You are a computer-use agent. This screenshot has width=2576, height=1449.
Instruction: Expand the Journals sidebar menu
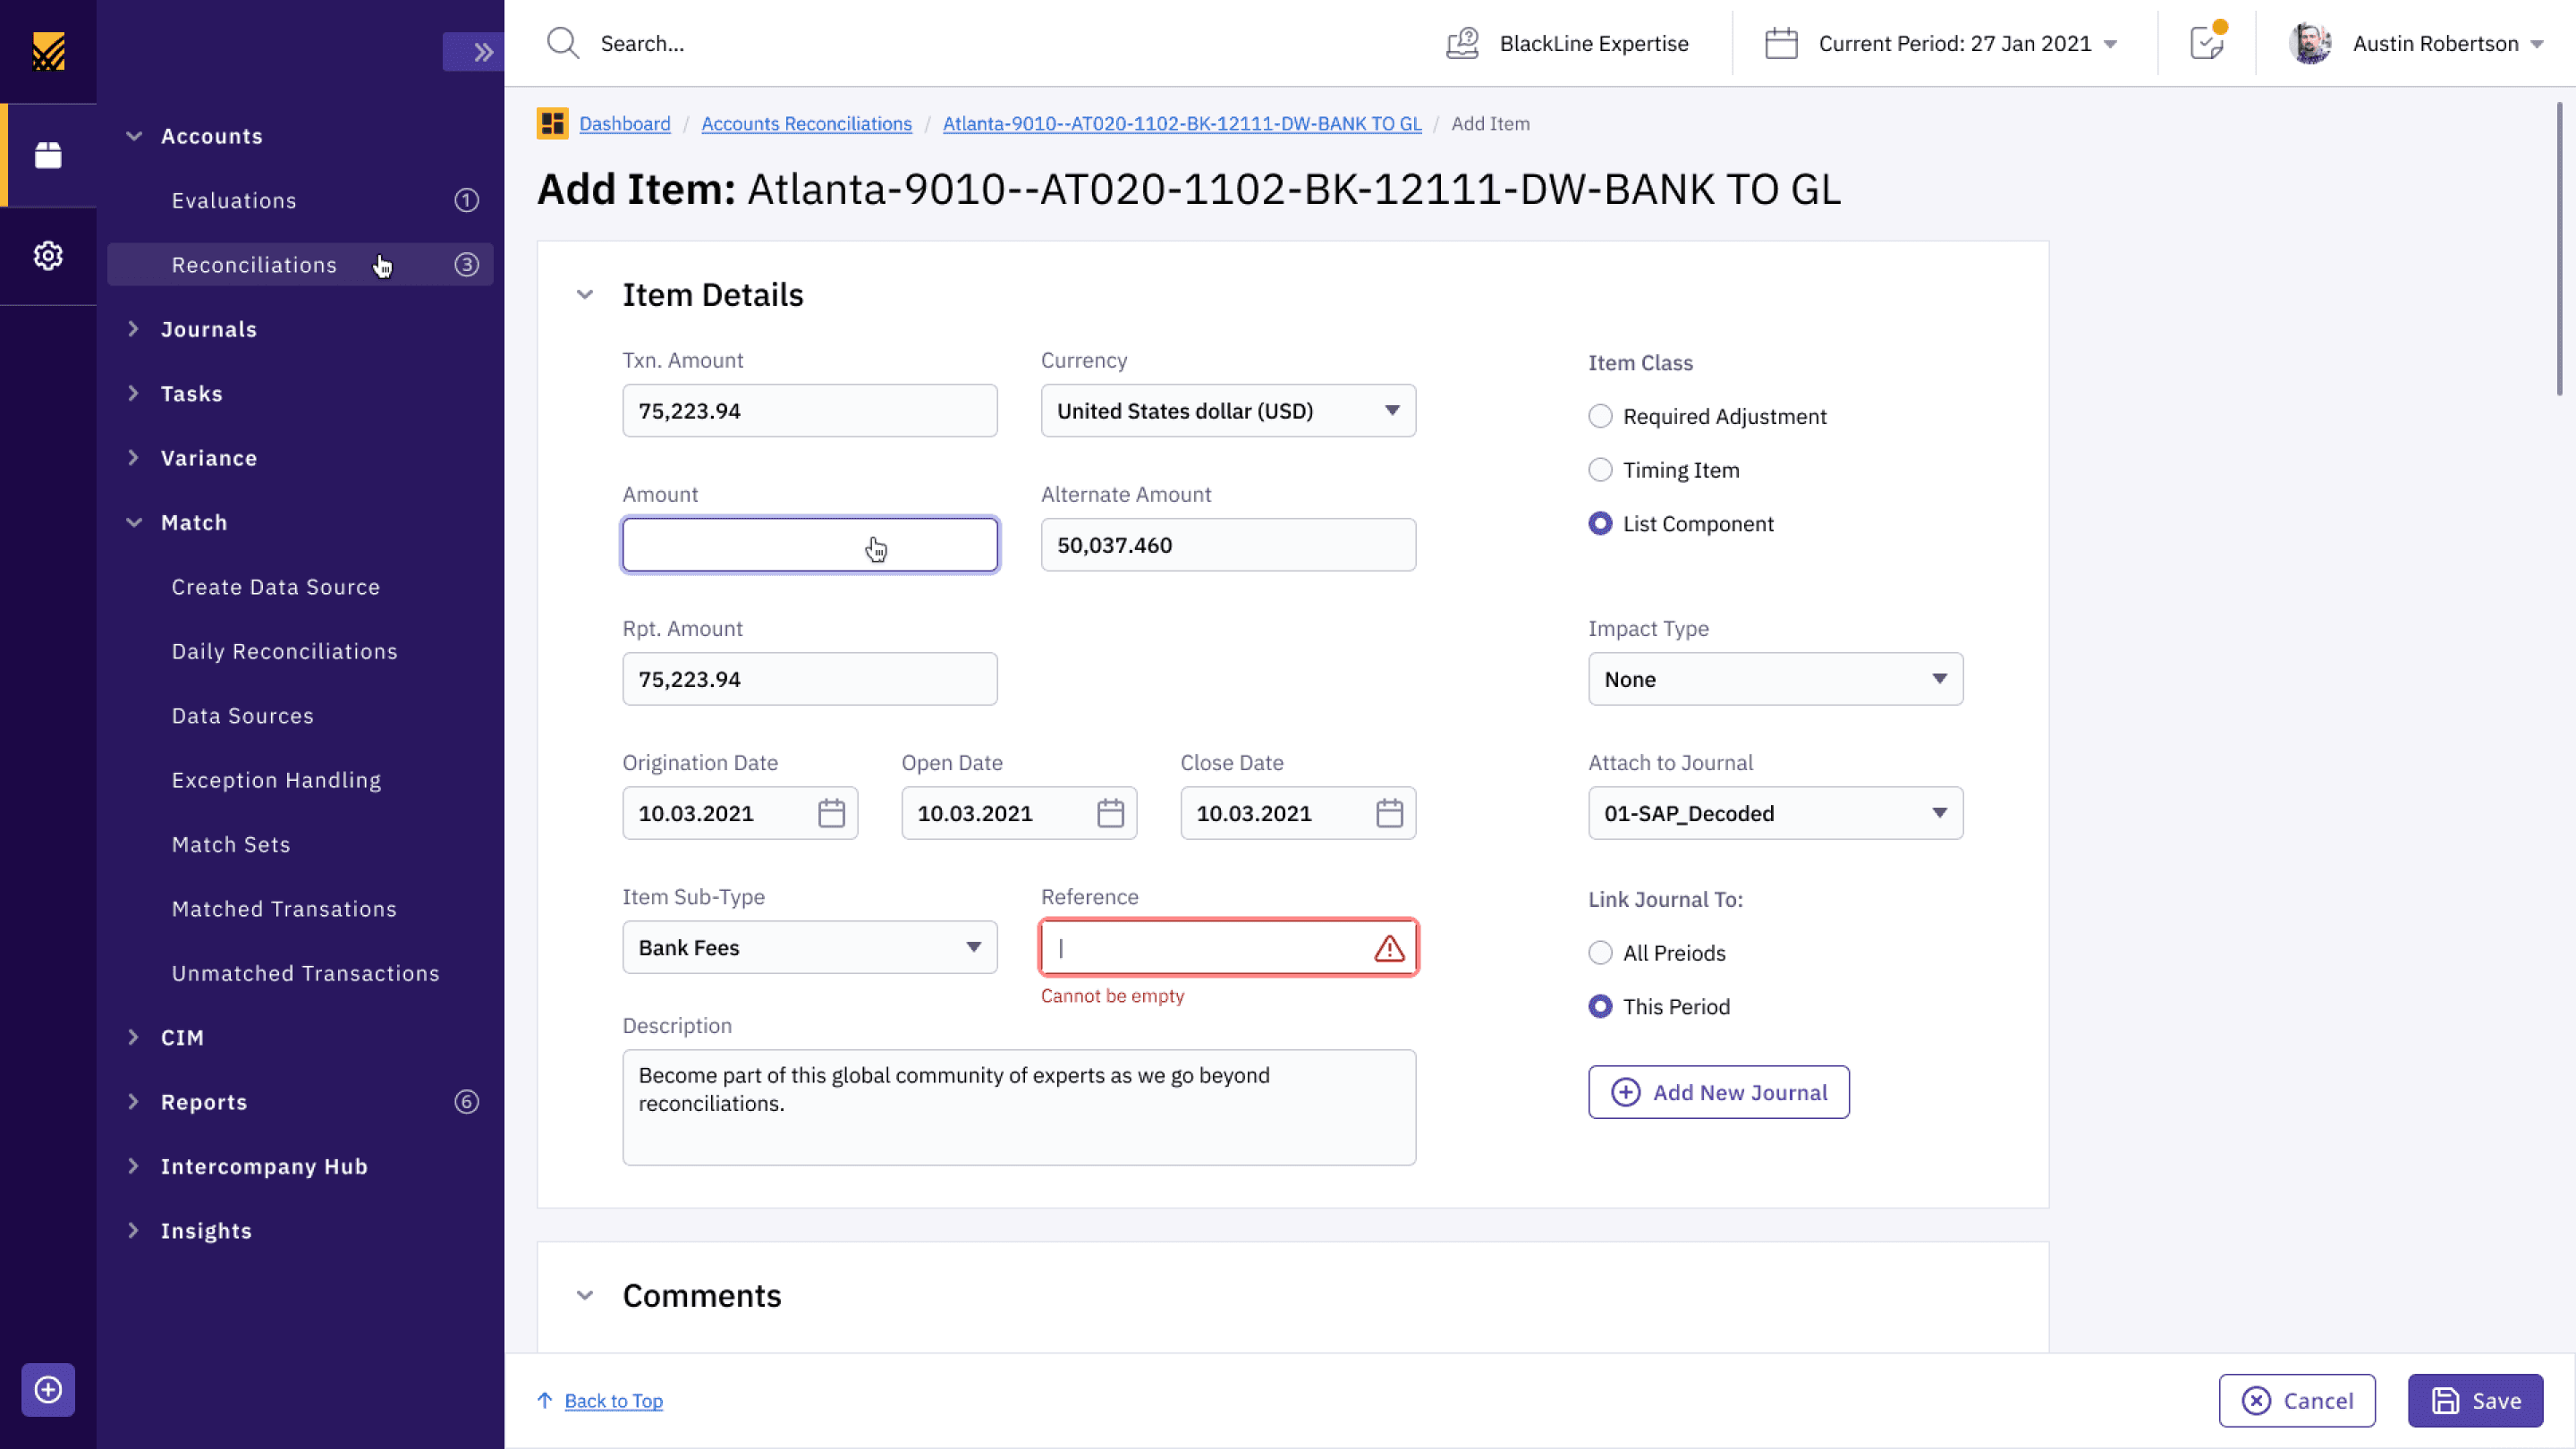coord(208,329)
